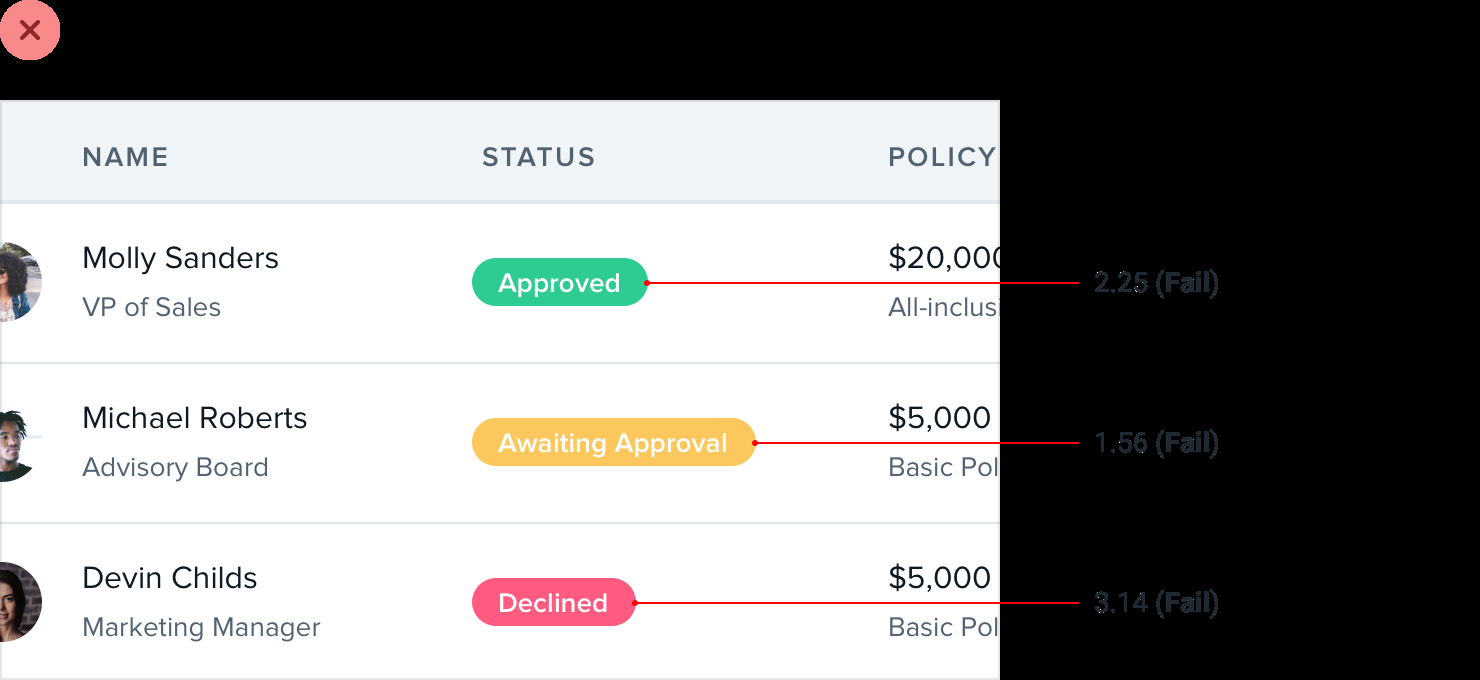Click the POLICY column header
This screenshot has height=680, width=1480.
pos(942,157)
